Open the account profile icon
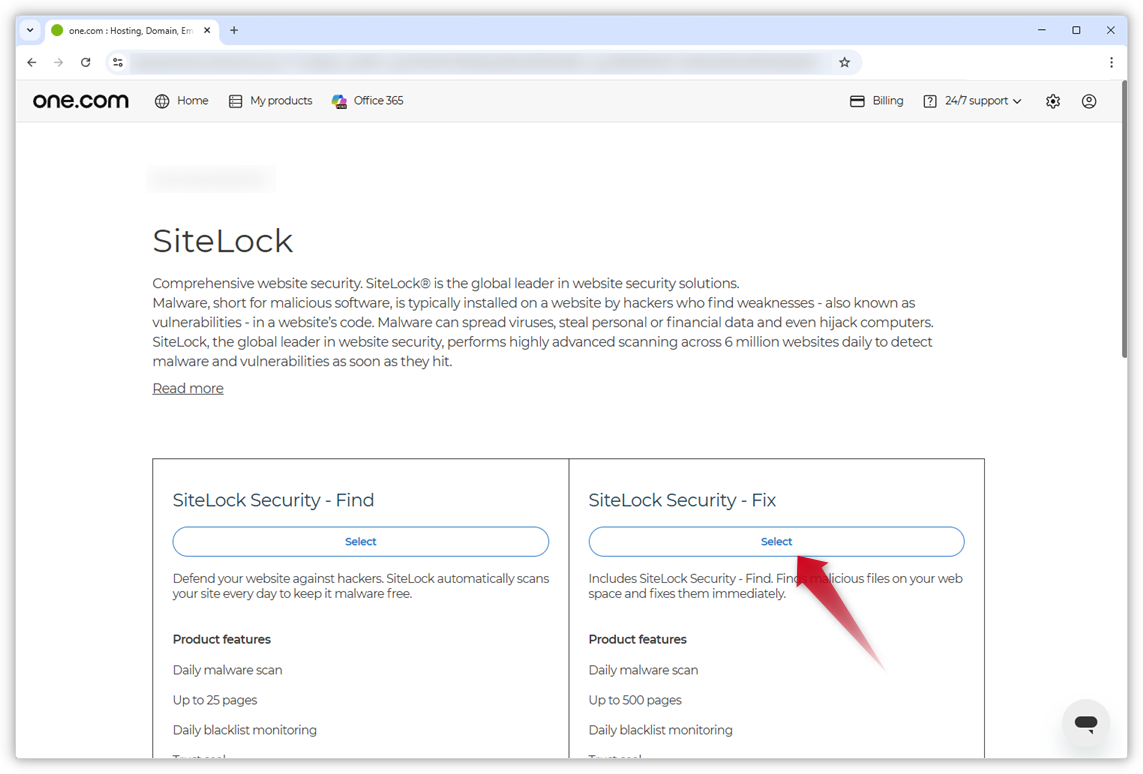Screen dimensions: 1143x774 [1089, 101]
